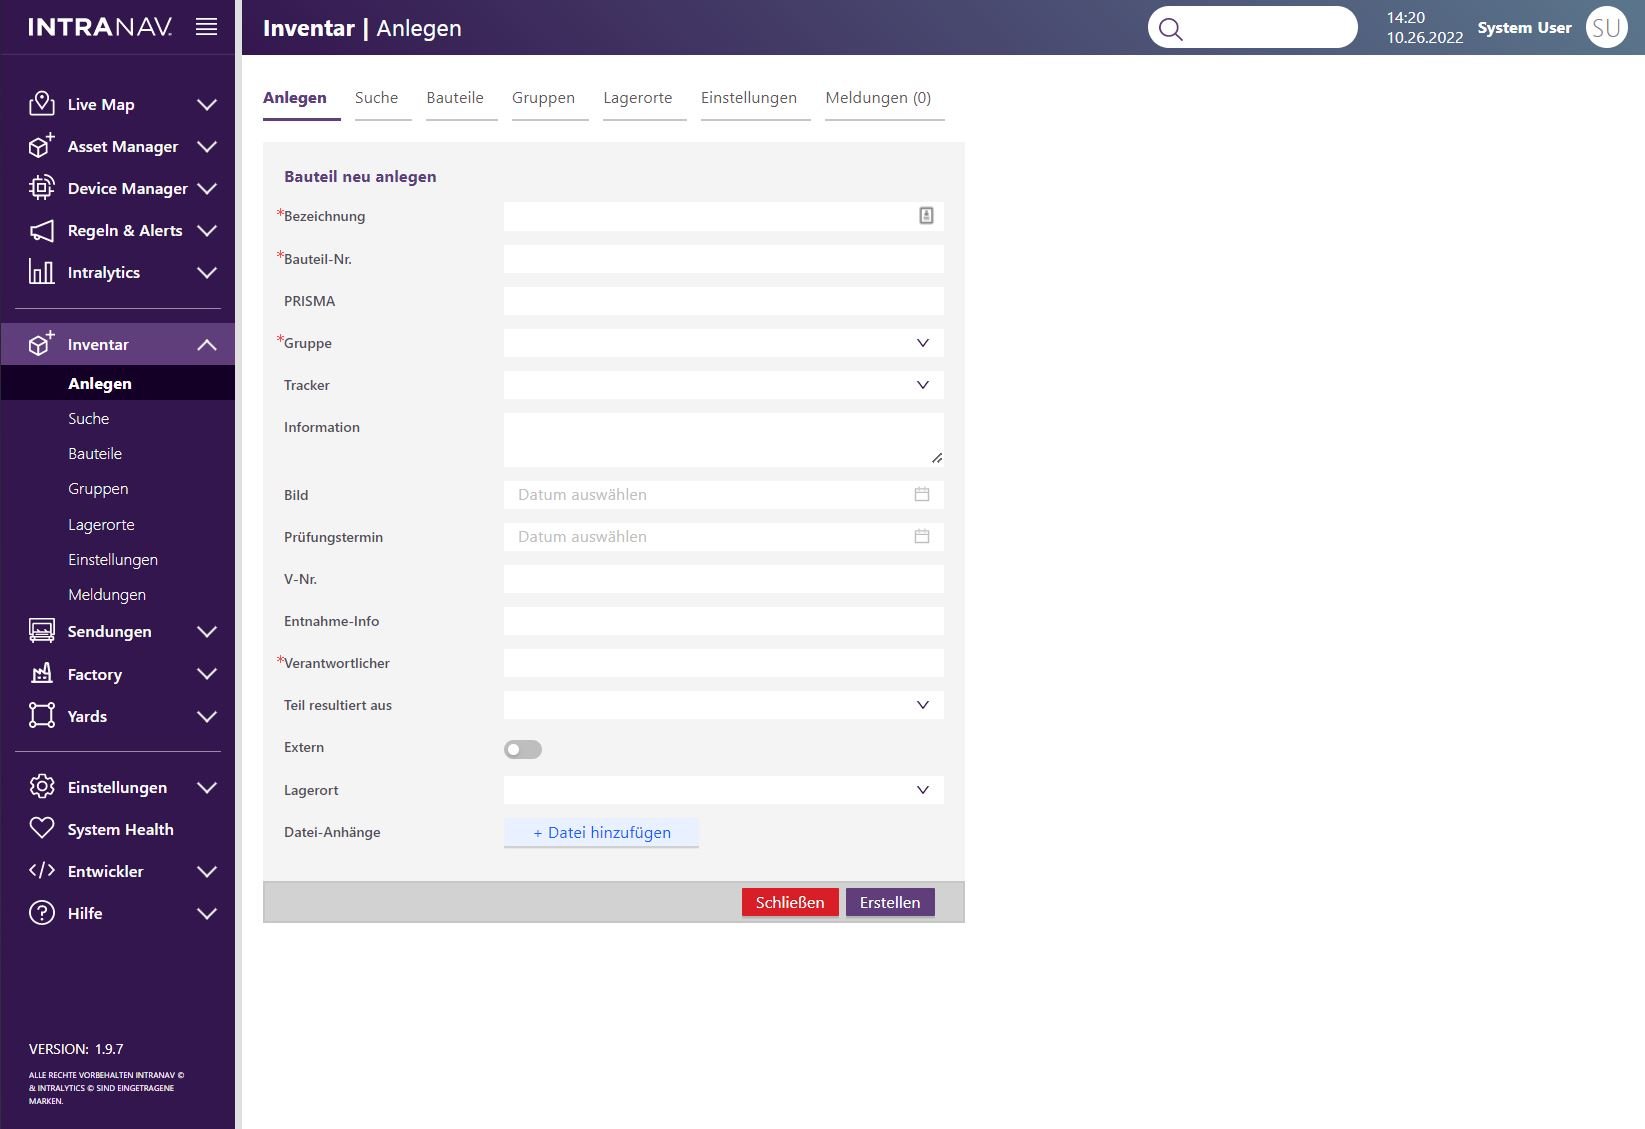This screenshot has width=1645, height=1129.
Task: Open Einstellungen in the Inventar submenu
Action: point(113,559)
